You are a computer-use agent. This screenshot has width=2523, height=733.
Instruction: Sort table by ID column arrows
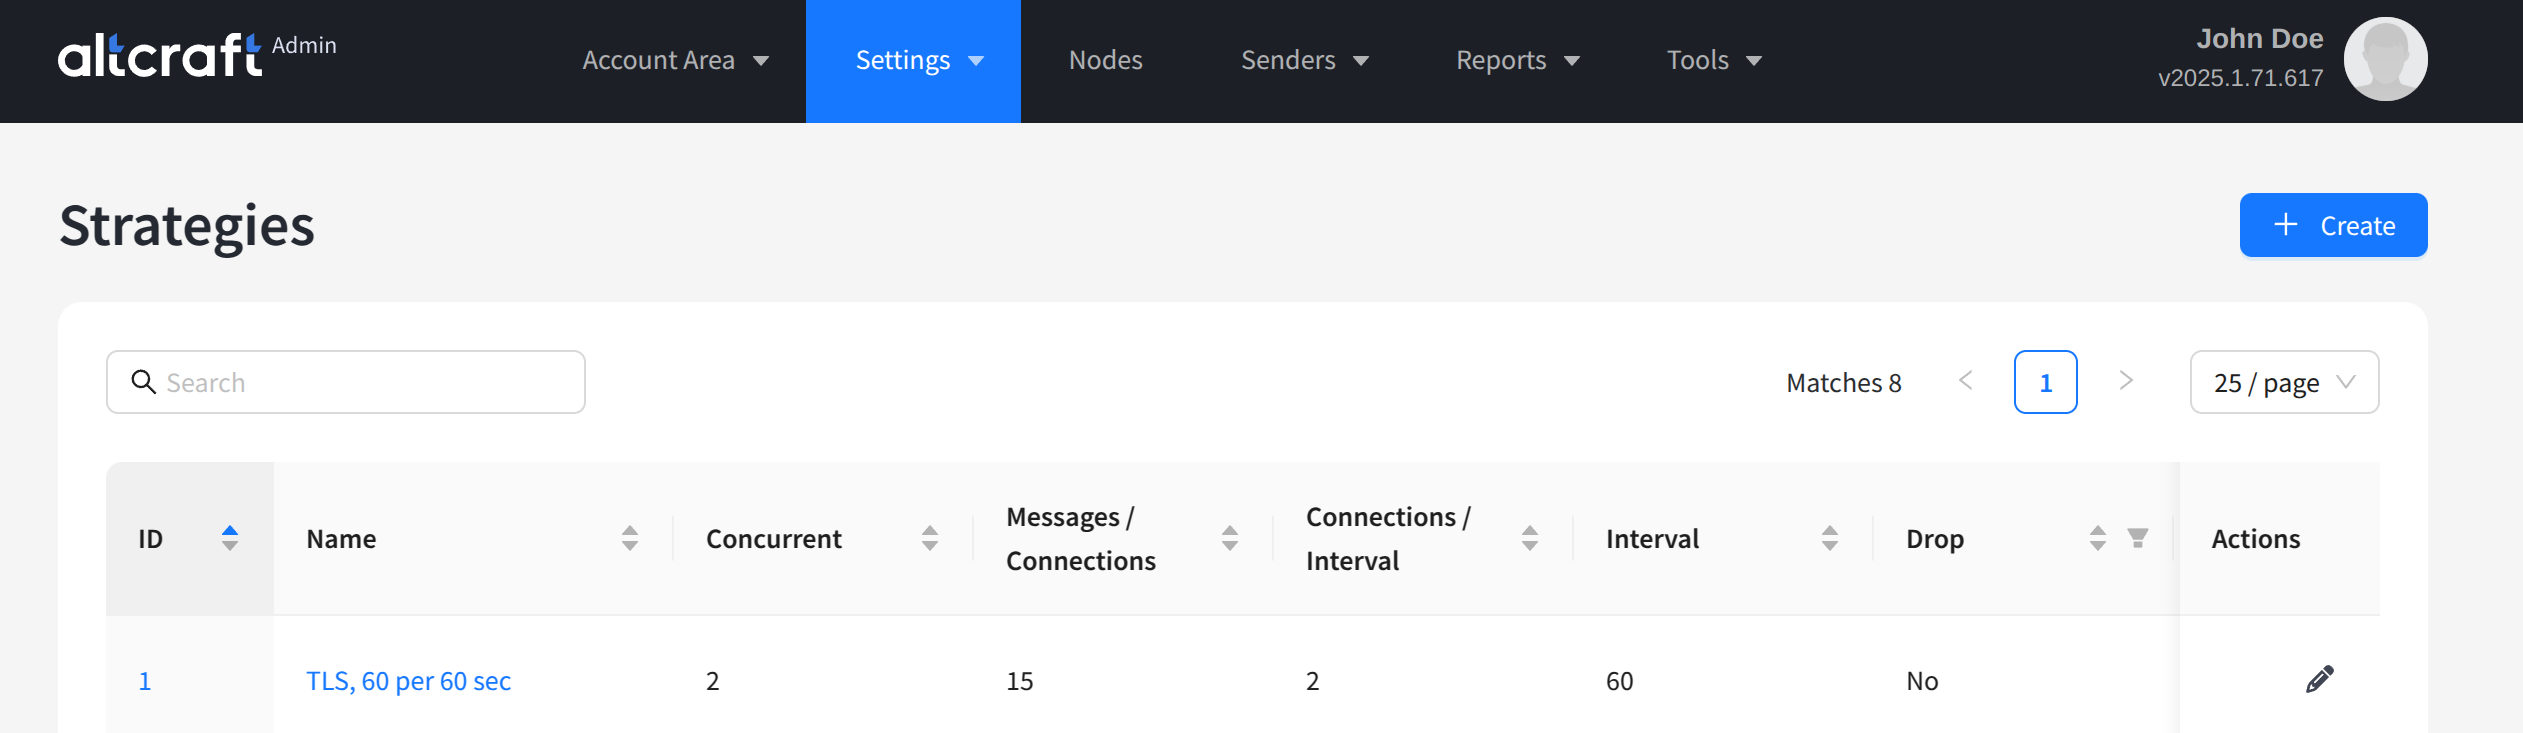click(x=230, y=539)
